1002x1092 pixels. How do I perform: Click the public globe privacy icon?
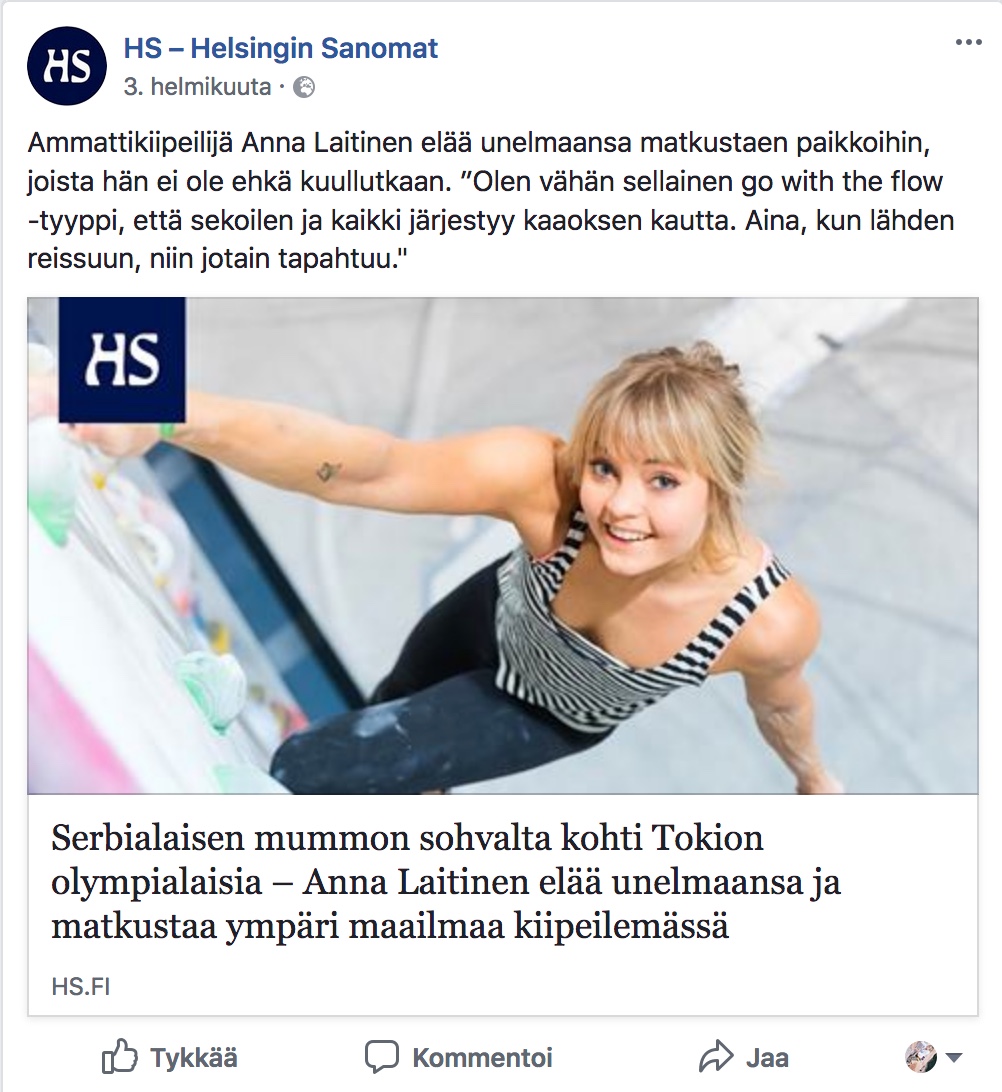coord(304,88)
